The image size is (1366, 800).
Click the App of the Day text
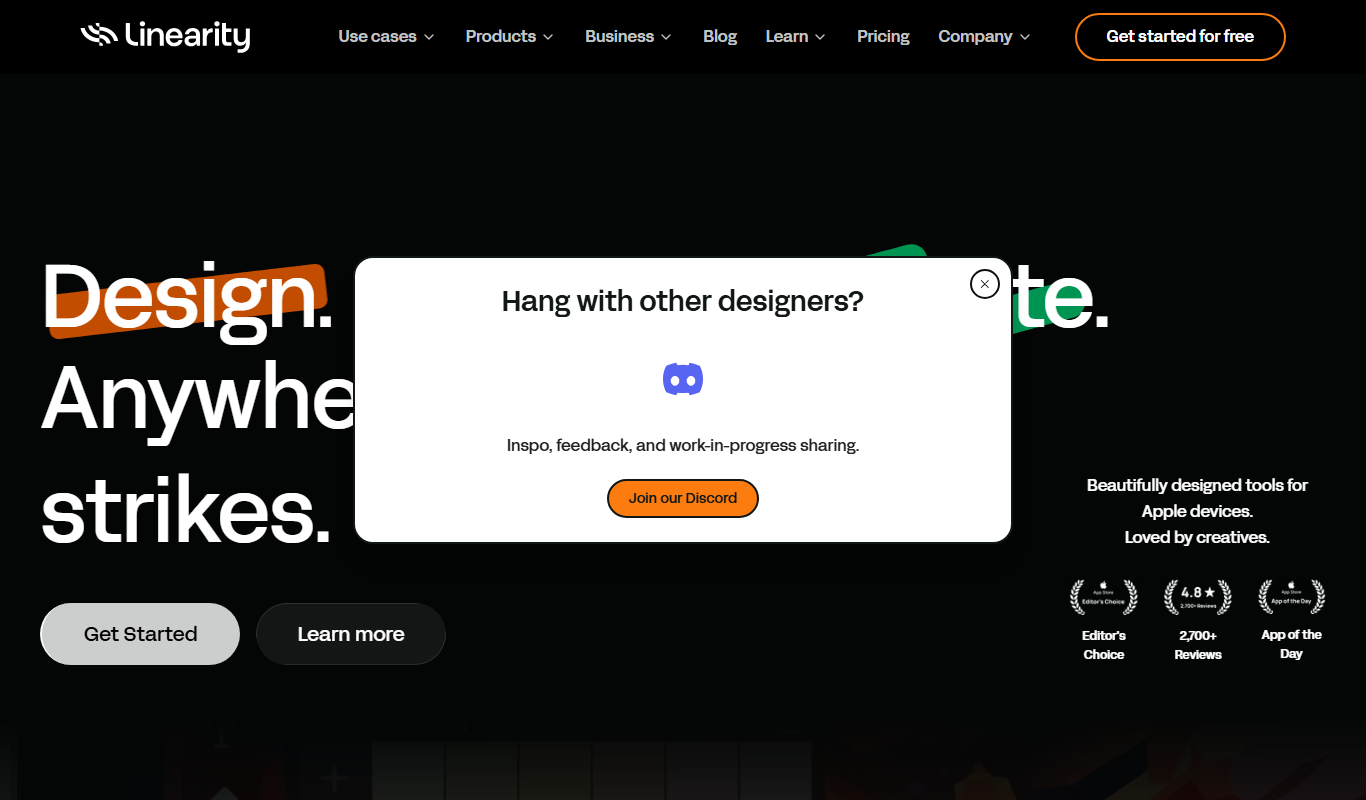1292,644
